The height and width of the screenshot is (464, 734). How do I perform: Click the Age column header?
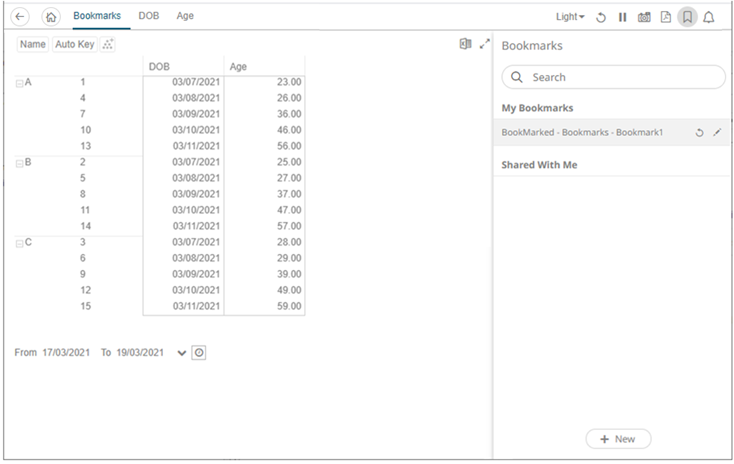264,66
